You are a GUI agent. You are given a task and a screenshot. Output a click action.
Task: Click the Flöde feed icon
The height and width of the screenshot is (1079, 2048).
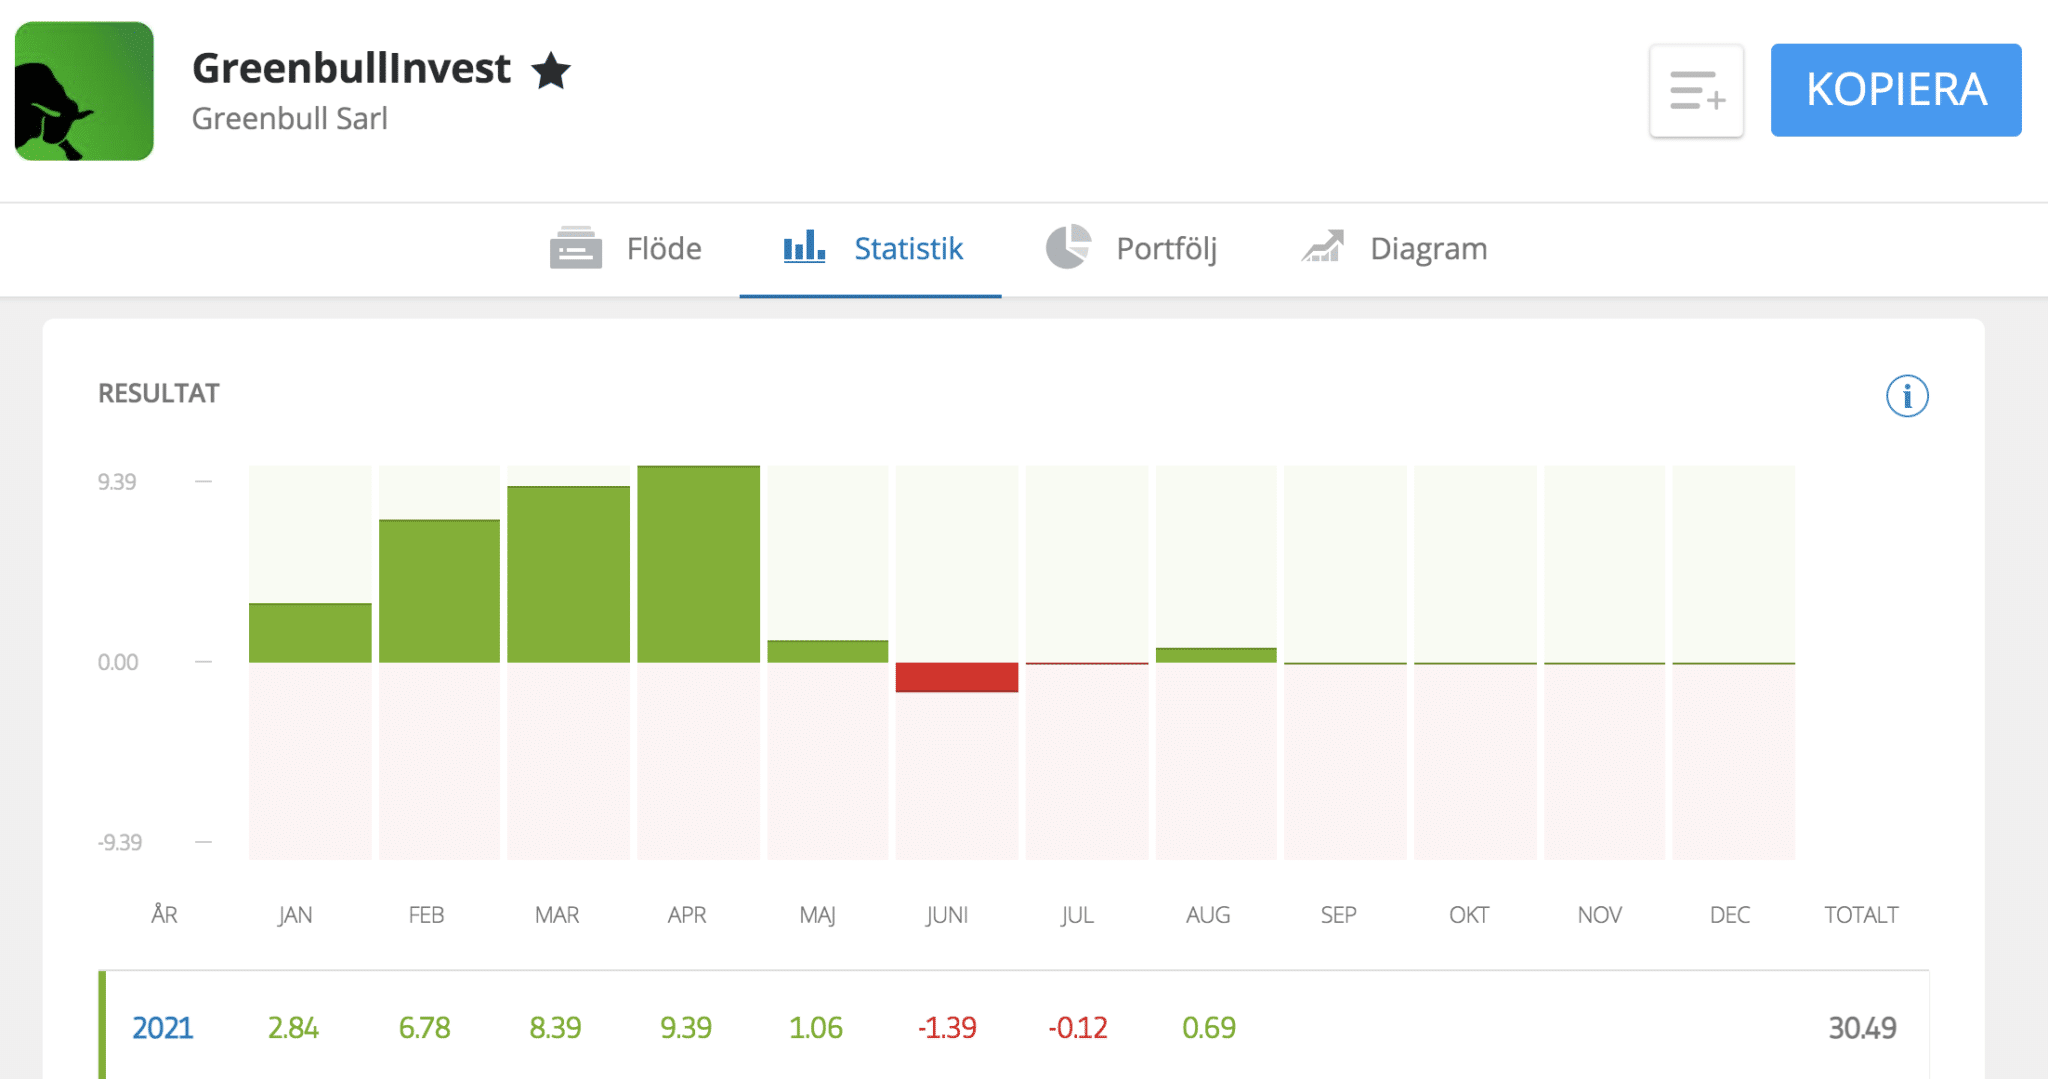(575, 248)
